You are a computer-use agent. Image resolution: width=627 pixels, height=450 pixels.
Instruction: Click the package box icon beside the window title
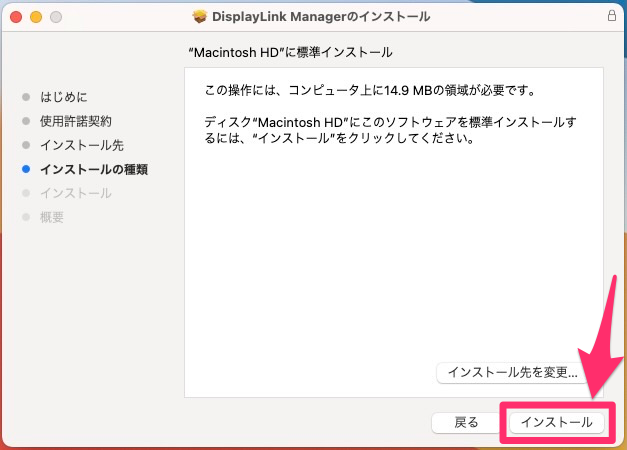[x=201, y=17]
